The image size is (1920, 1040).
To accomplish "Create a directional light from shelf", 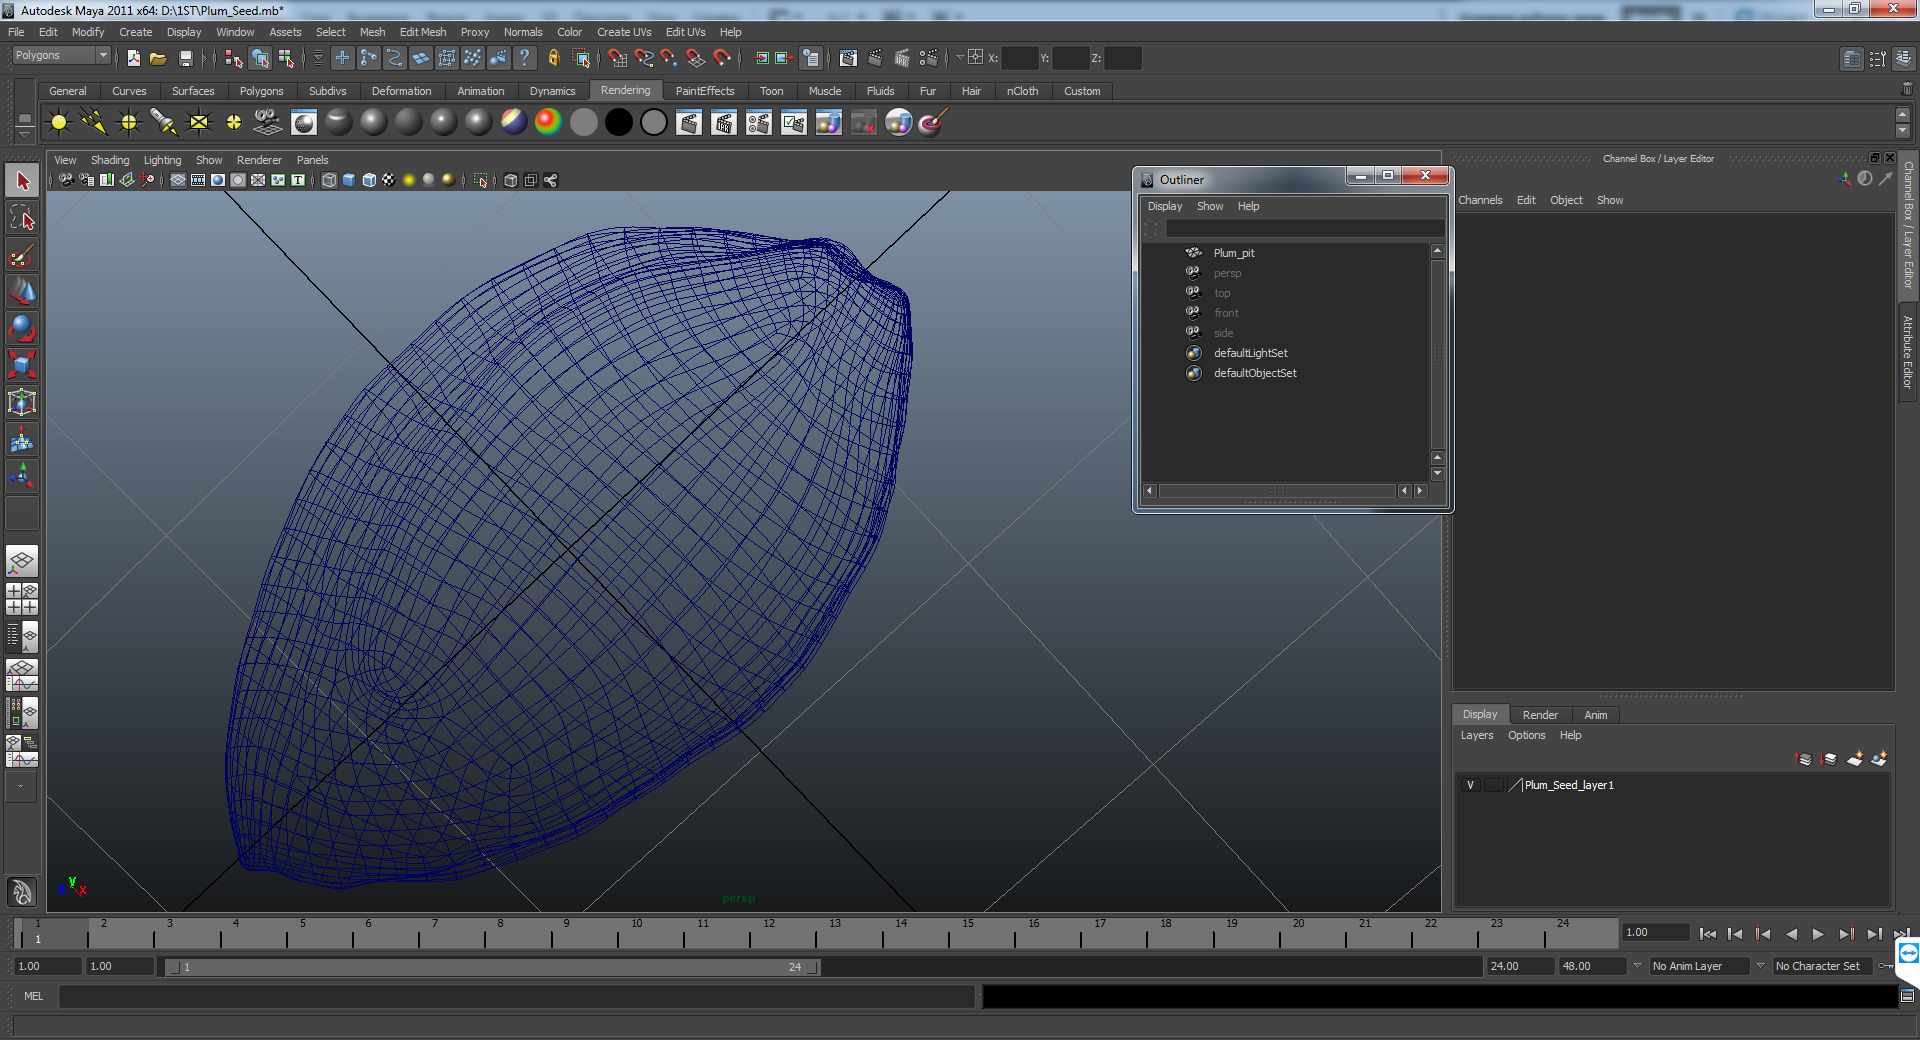I will pyautogui.click(x=94, y=123).
